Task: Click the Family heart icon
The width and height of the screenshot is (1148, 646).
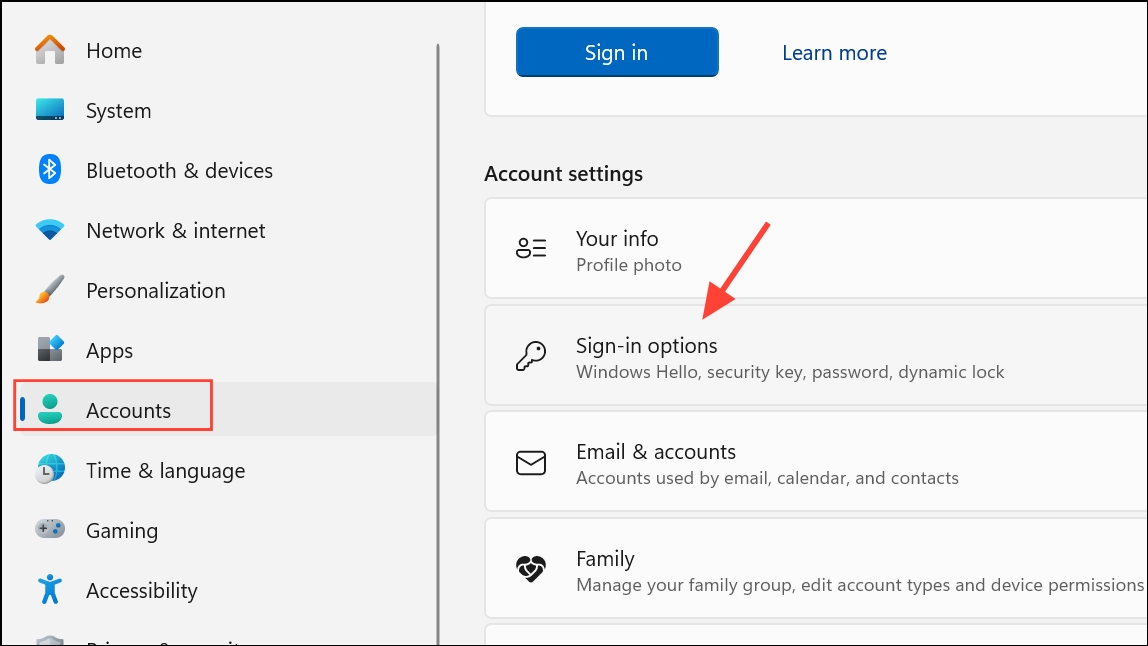Action: (x=531, y=569)
